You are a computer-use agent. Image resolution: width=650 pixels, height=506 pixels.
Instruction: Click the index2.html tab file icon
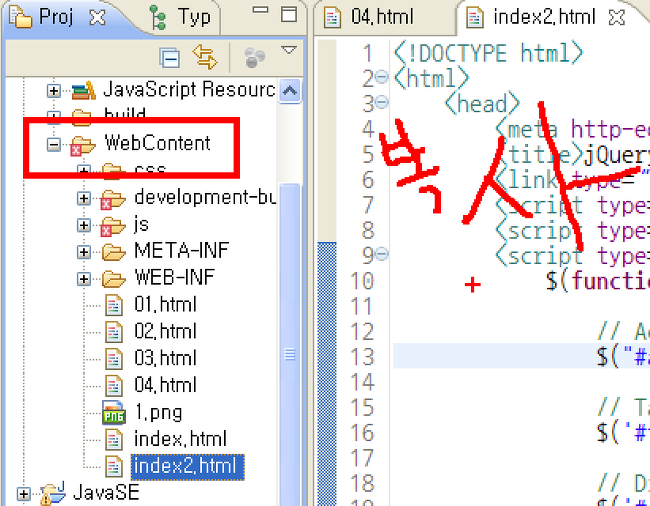475,17
